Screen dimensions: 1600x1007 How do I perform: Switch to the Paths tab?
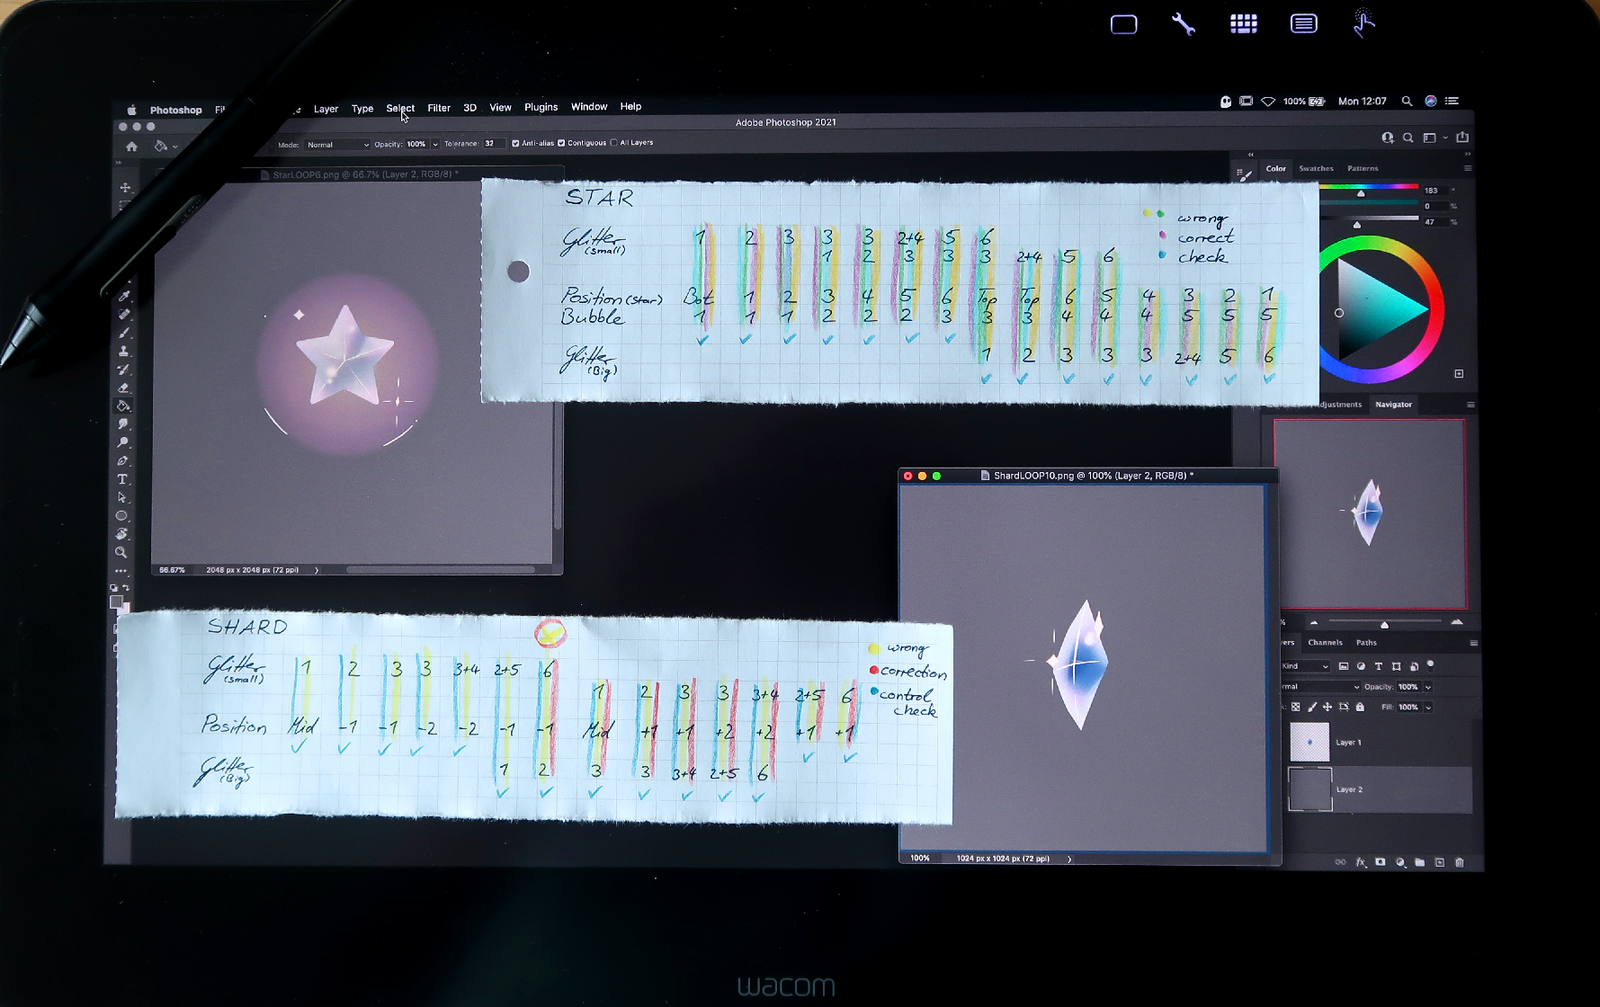coord(1366,642)
